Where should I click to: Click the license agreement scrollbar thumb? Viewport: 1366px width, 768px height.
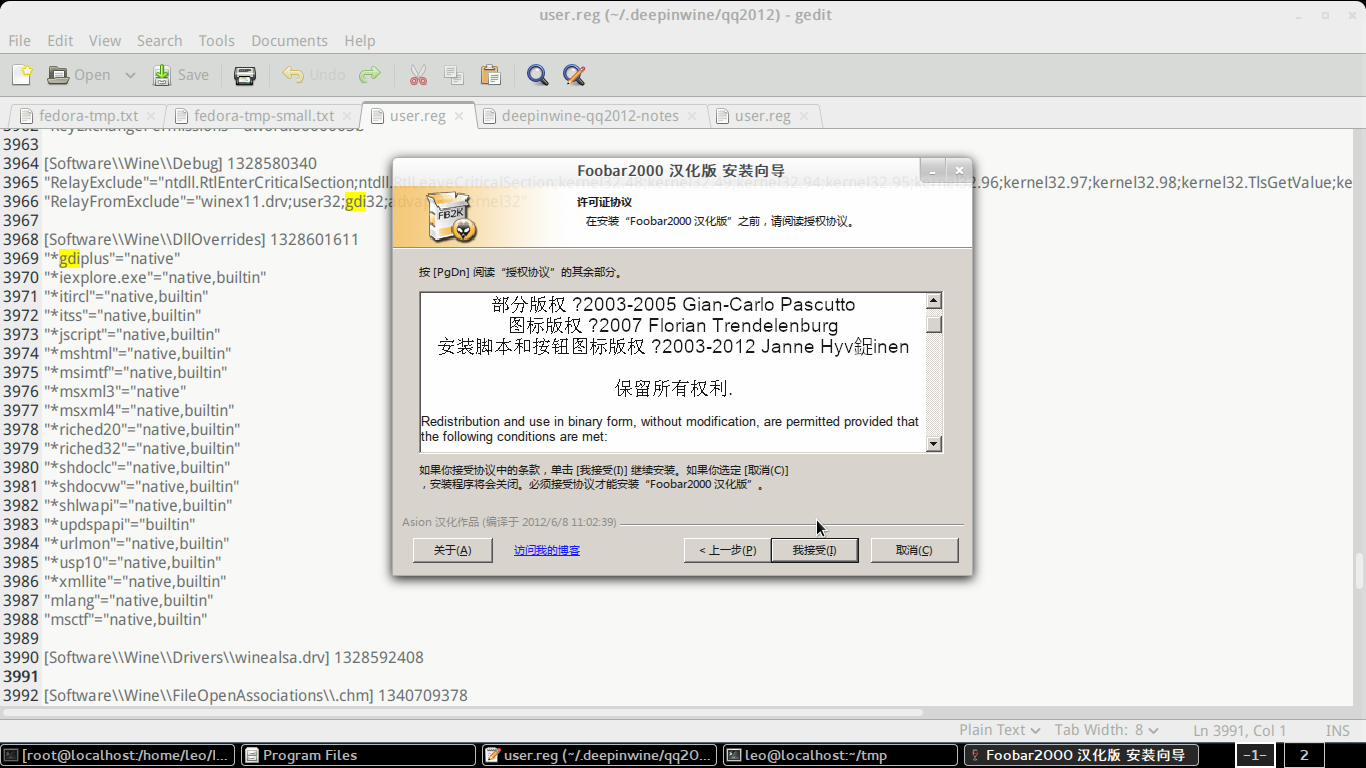(x=933, y=325)
